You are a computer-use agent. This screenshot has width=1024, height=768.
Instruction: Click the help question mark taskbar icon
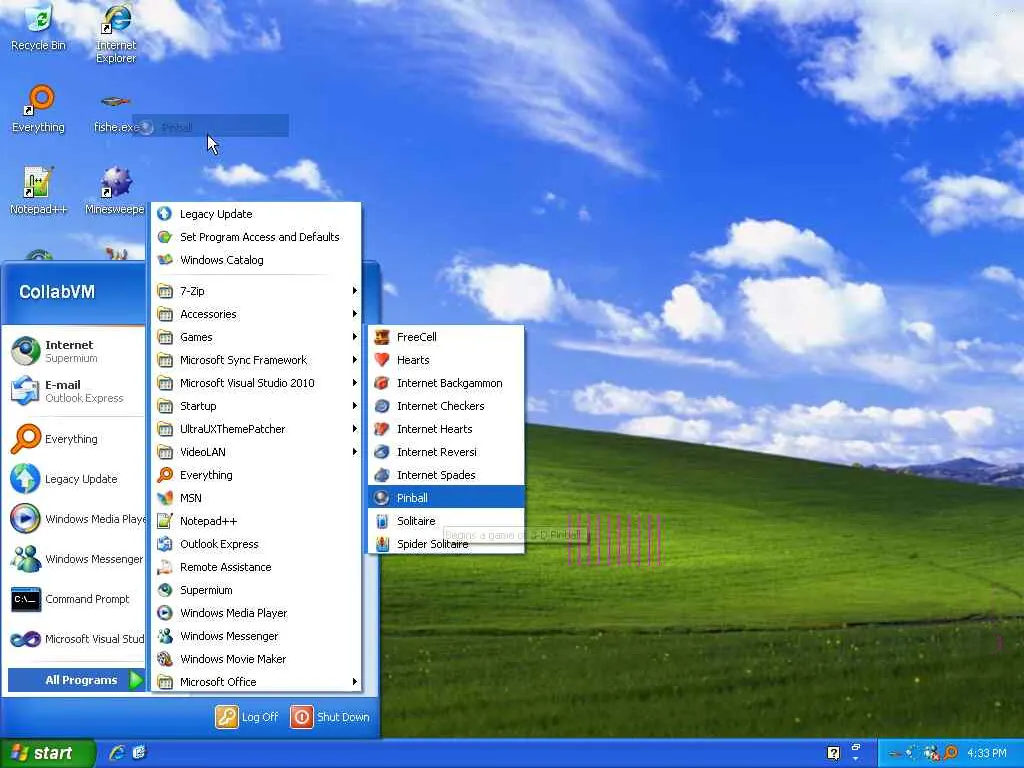tap(833, 753)
